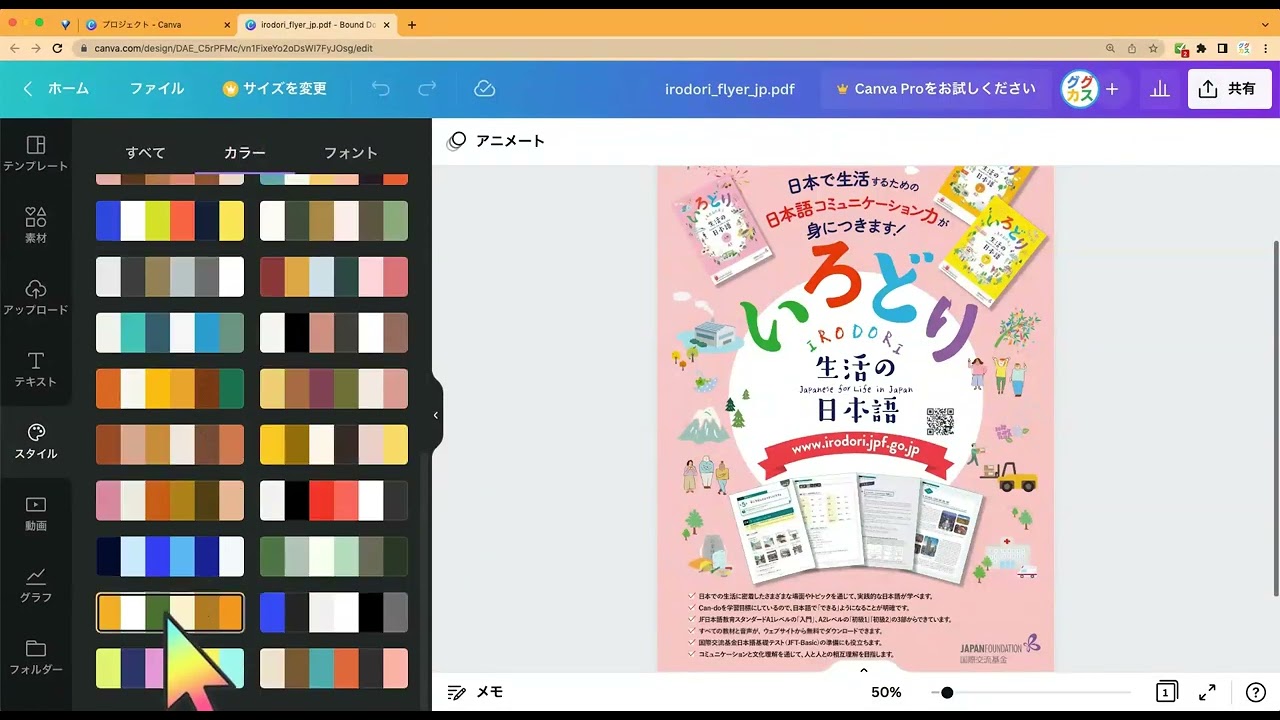The width and height of the screenshot is (1280, 720).
Task: Select the スタイル (Styles) palette icon
Action: 36,432
